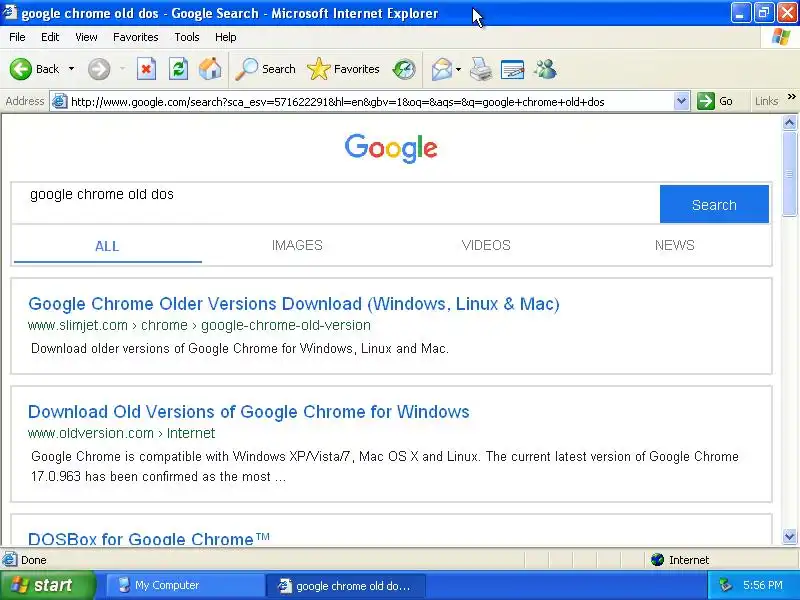Expand the Address bar dropdown arrow
This screenshot has height=600, width=800.
681,102
